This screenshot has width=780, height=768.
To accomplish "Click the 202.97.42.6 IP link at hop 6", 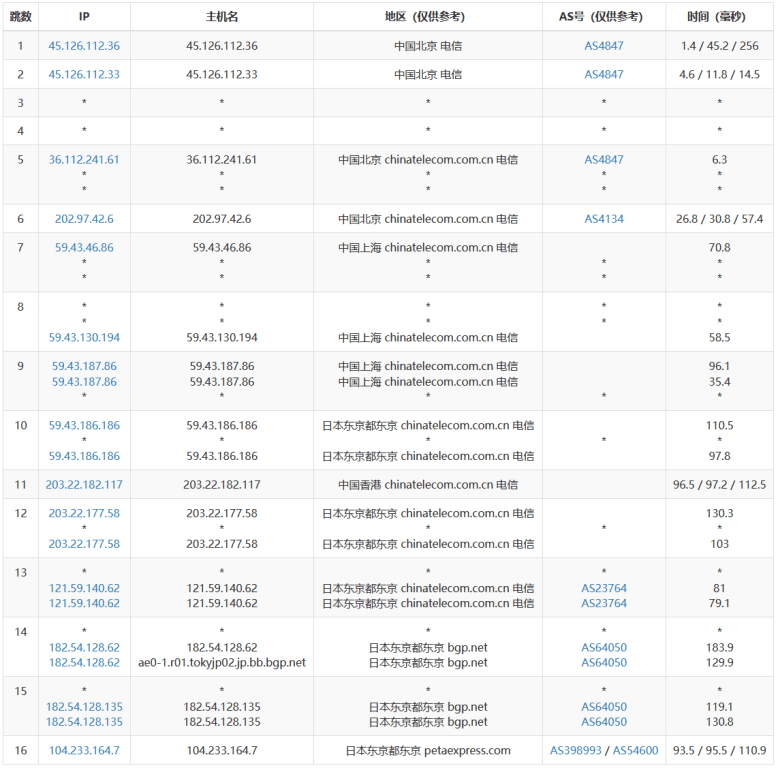I will [x=84, y=219].
